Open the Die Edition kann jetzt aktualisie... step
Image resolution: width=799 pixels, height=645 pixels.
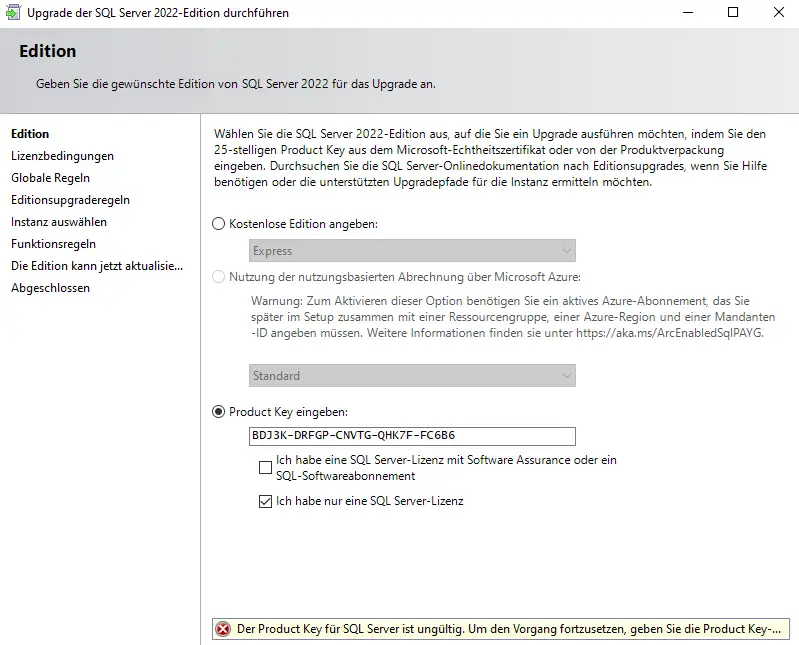pos(97,266)
